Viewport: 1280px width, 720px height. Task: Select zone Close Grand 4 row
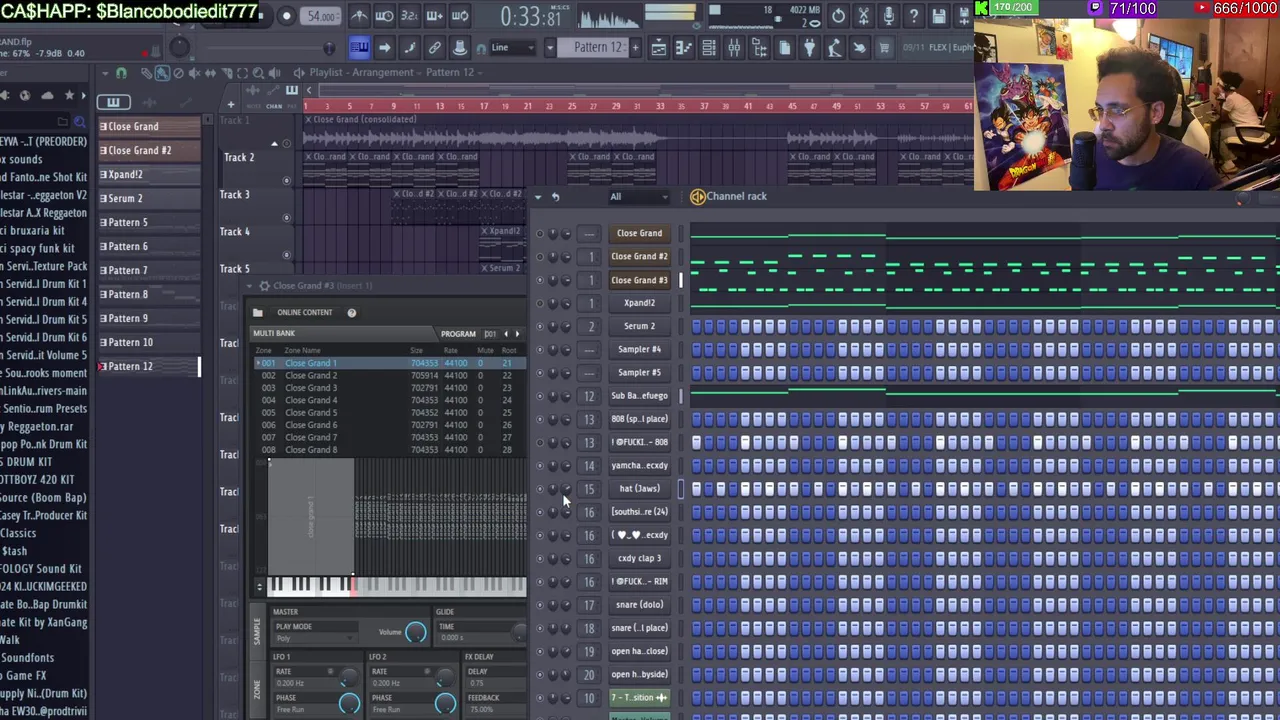click(x=390, y=400)
